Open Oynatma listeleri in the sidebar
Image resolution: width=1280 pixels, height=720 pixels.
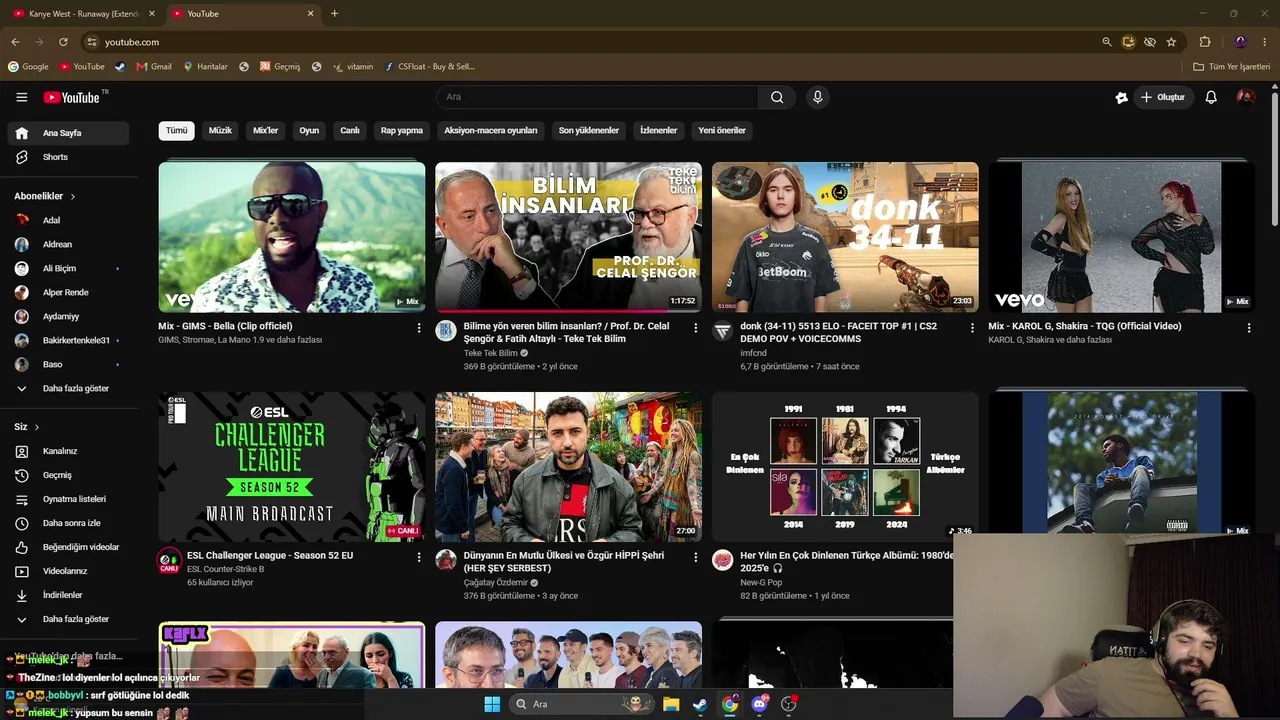point(69,499)
